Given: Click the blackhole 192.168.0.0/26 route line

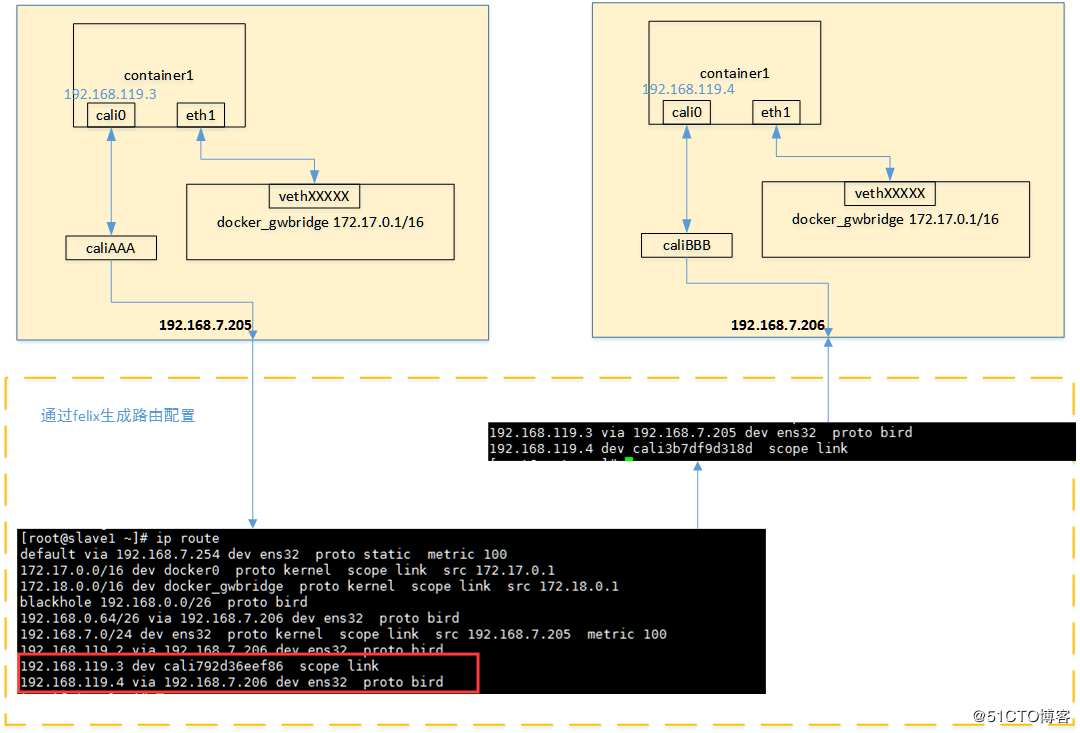Looking at the screenshot, I should pos(164,602).
